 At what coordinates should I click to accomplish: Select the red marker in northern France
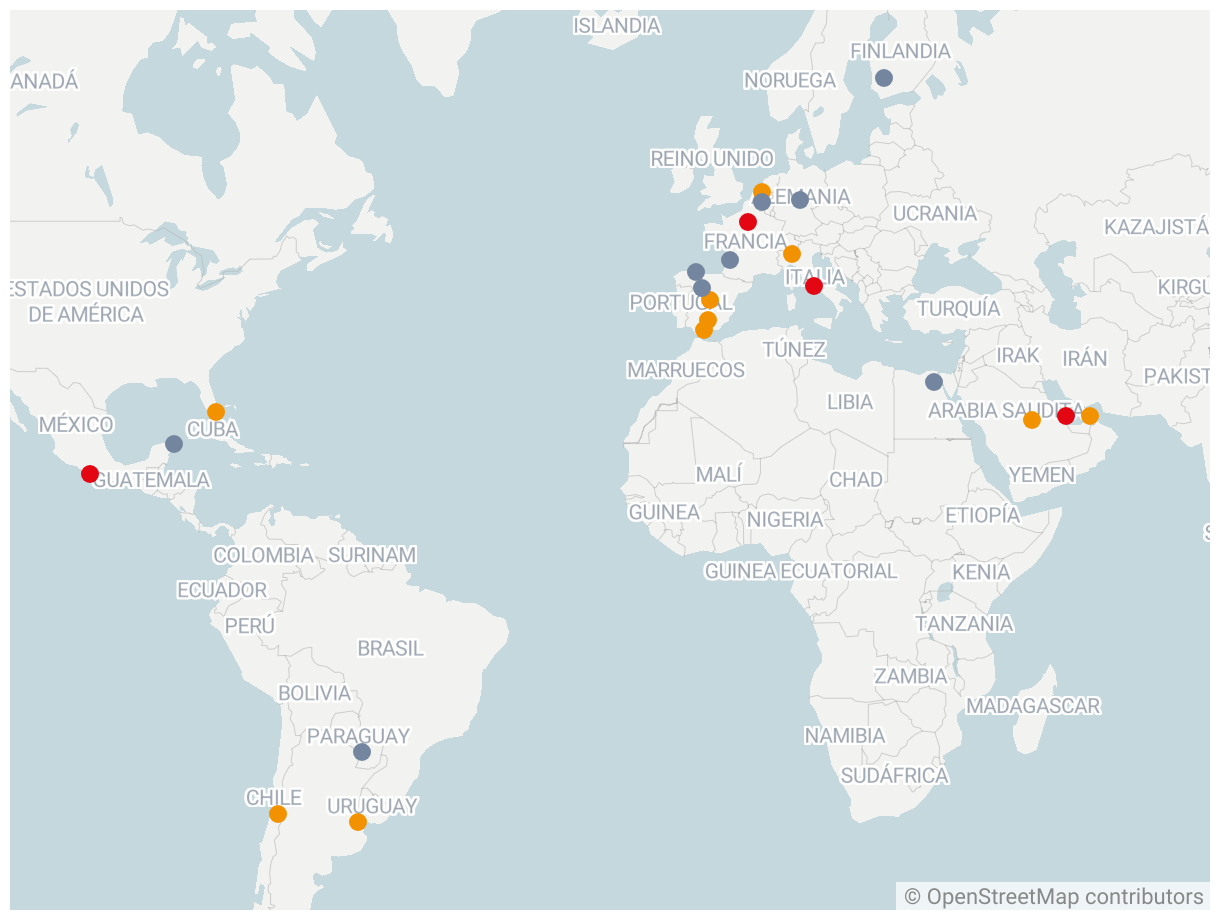click(x=748, y=222)
